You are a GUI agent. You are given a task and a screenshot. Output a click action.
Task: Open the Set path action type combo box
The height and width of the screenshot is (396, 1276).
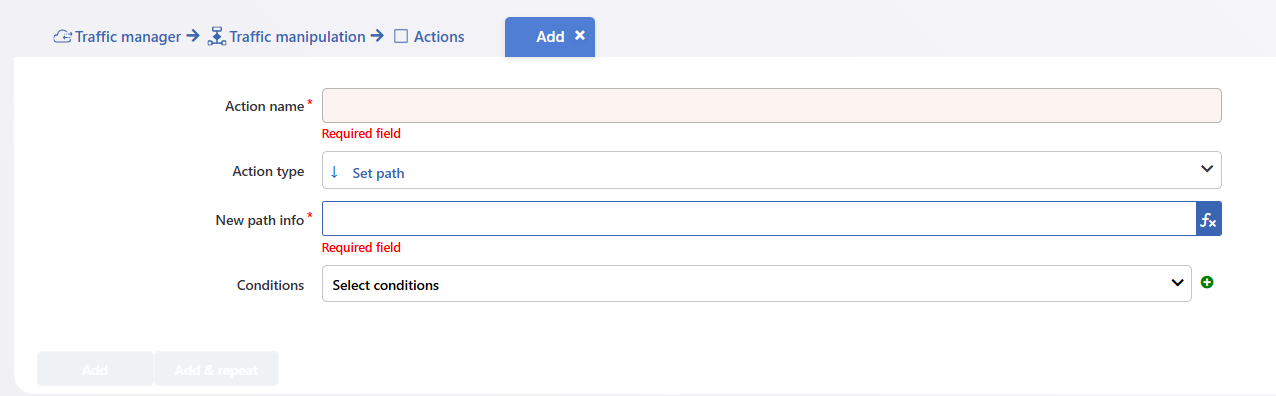coord(771,170)
